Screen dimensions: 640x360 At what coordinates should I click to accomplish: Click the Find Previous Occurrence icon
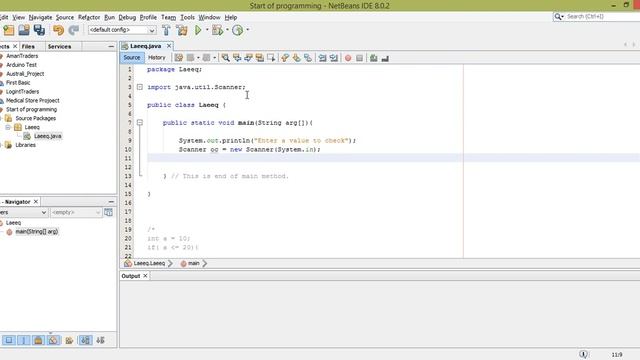pos(237,58)
